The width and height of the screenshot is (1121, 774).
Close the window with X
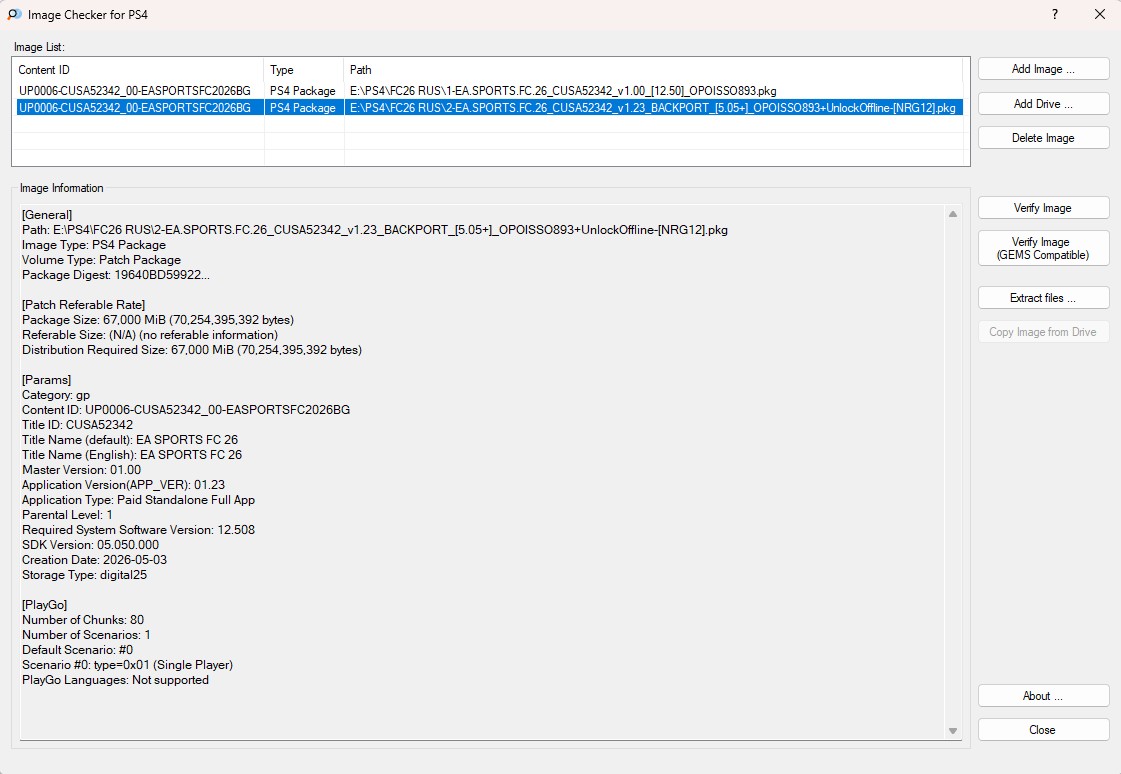tap(1100, 14)
